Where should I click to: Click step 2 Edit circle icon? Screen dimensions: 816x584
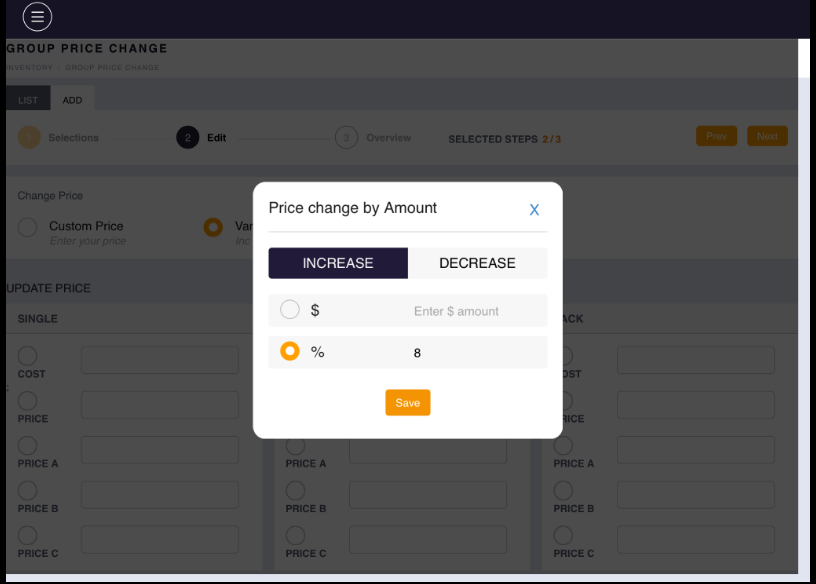(x=187, y=138)
